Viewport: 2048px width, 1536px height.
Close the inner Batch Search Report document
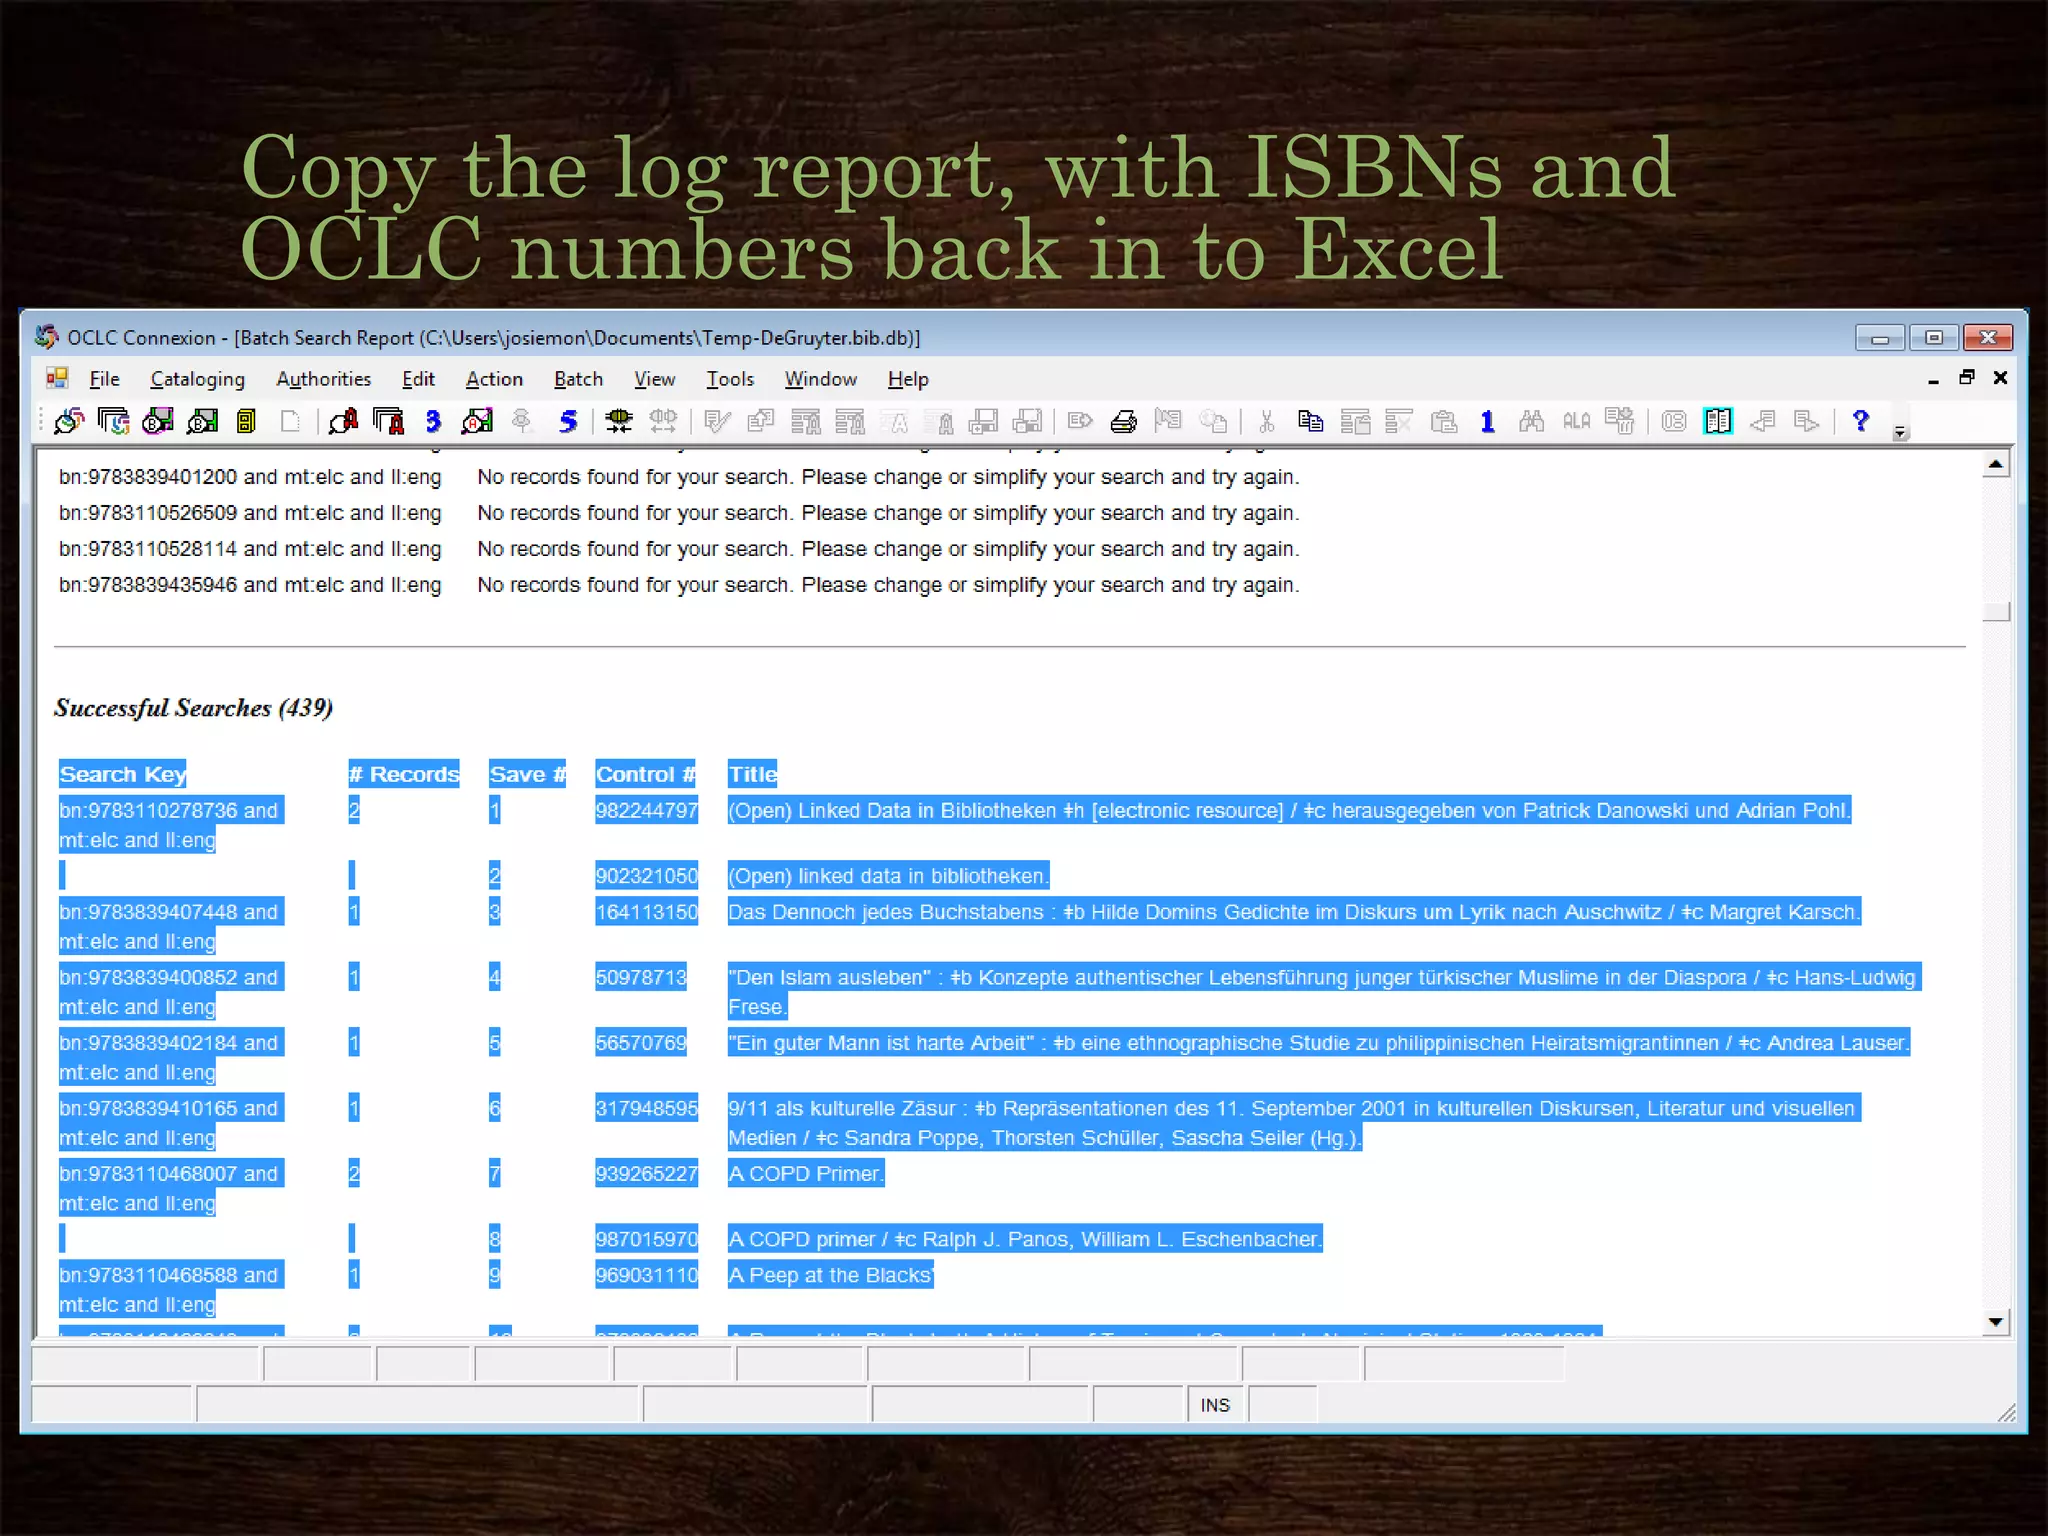pos(2000,377)
